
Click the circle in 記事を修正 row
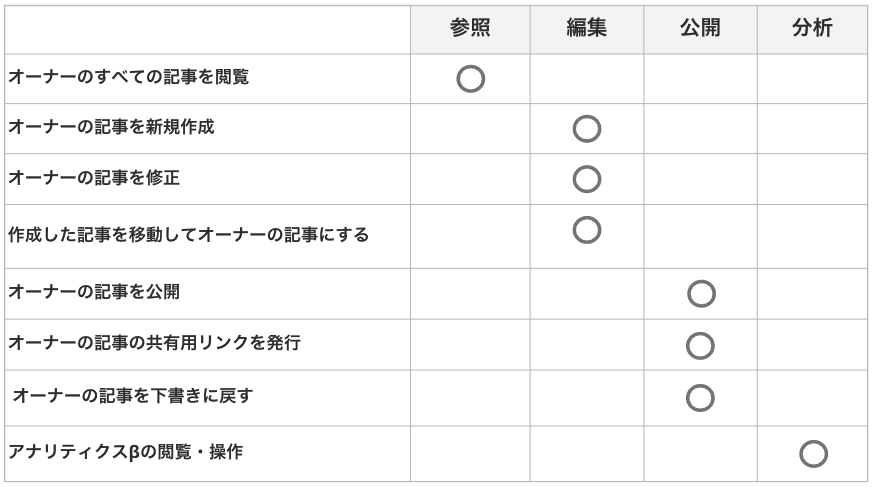(587, 179)
